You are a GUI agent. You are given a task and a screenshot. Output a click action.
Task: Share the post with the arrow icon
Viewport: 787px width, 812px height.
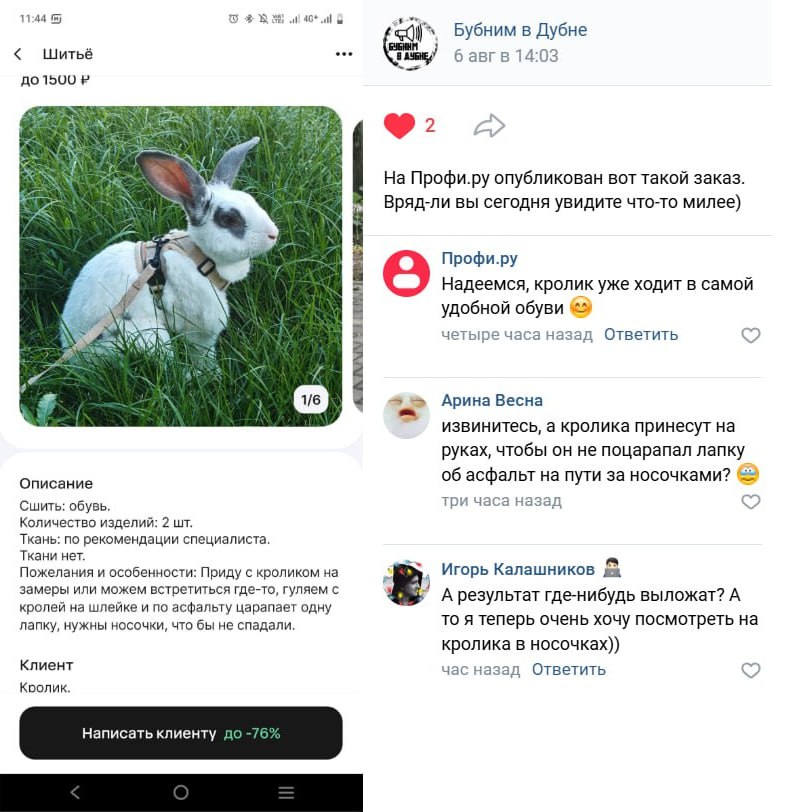tap(489, 126)
